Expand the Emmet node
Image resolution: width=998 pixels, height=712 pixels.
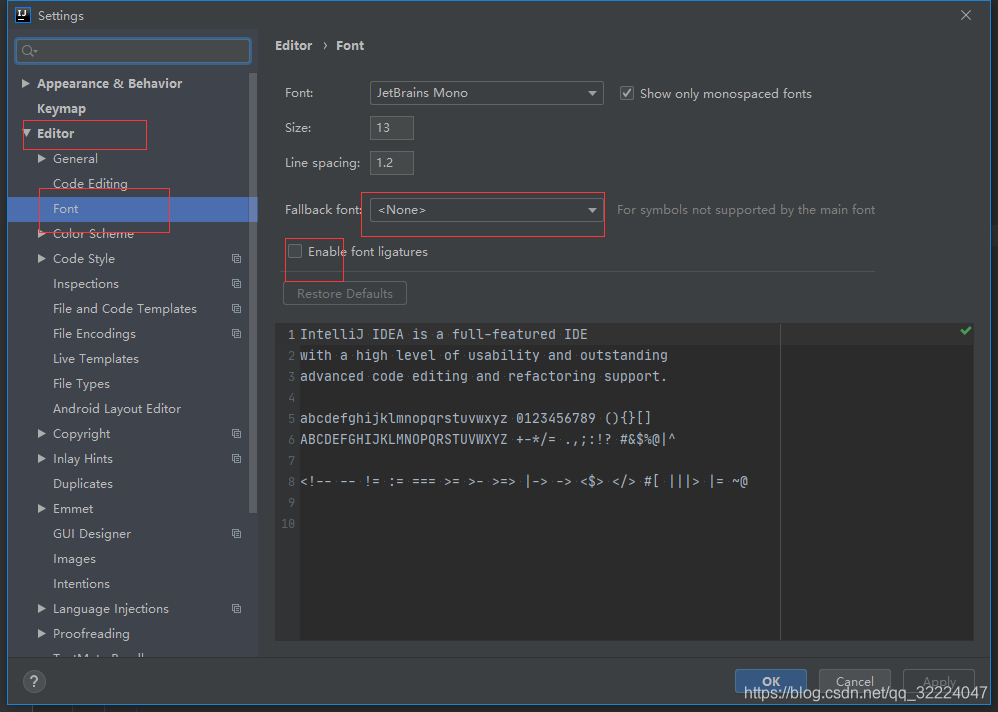[41, 508]
